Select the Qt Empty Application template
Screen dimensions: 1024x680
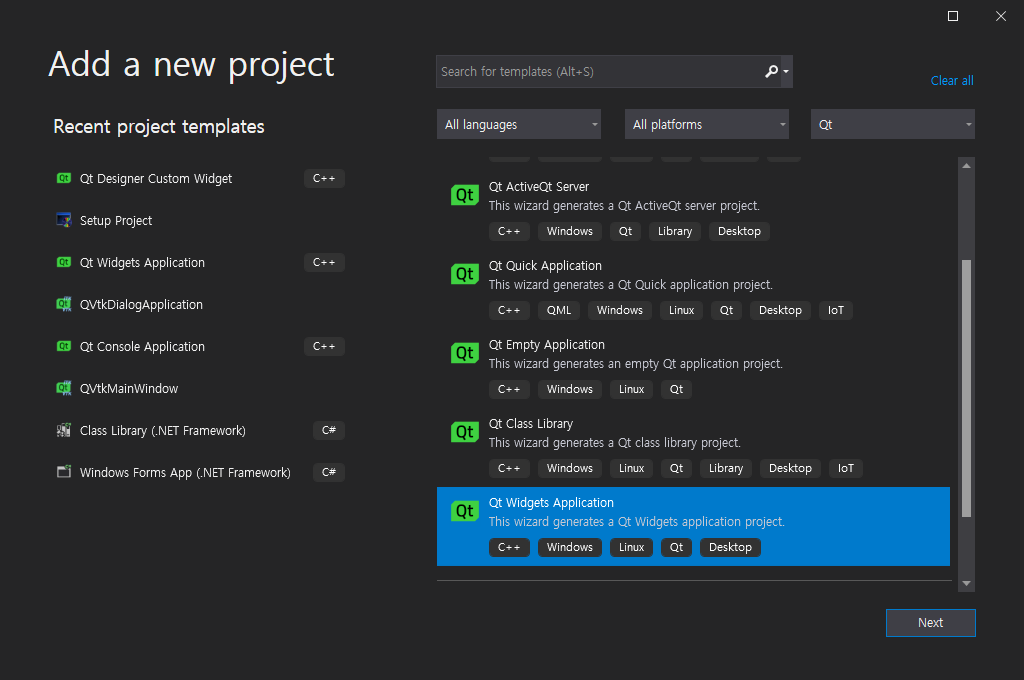[693, 367]
